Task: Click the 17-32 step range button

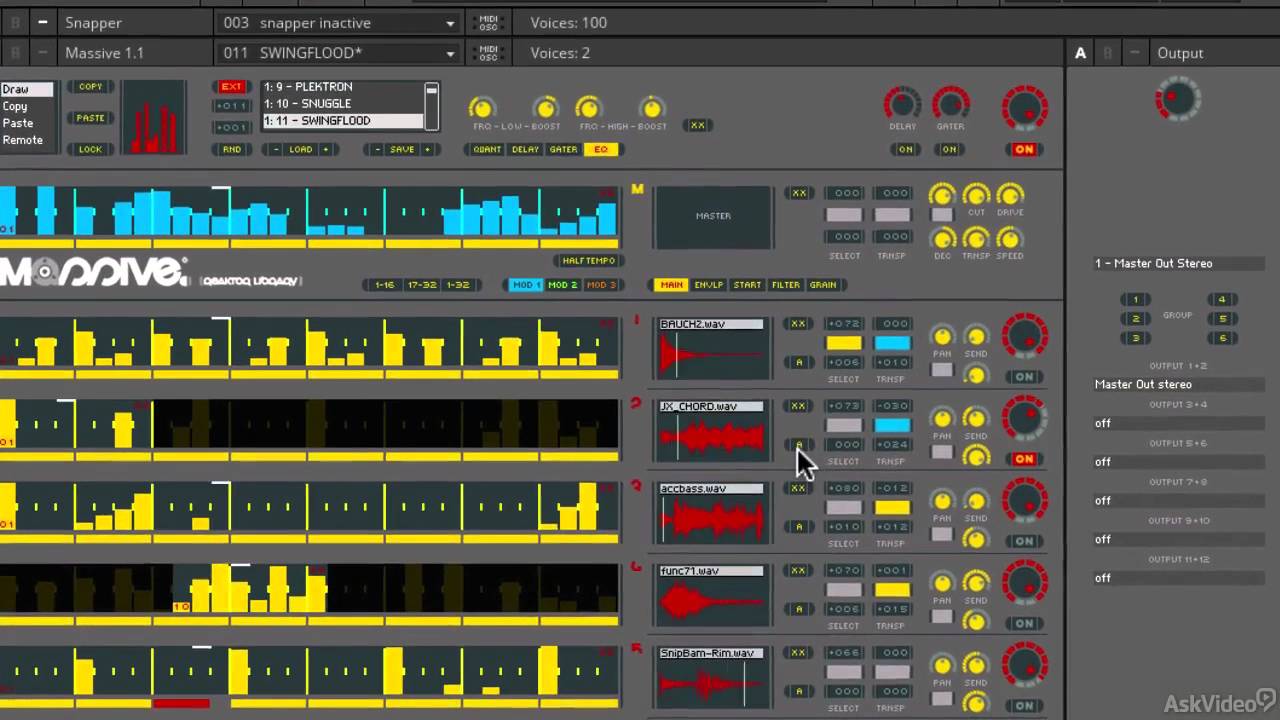Action: tap(421, 285)
